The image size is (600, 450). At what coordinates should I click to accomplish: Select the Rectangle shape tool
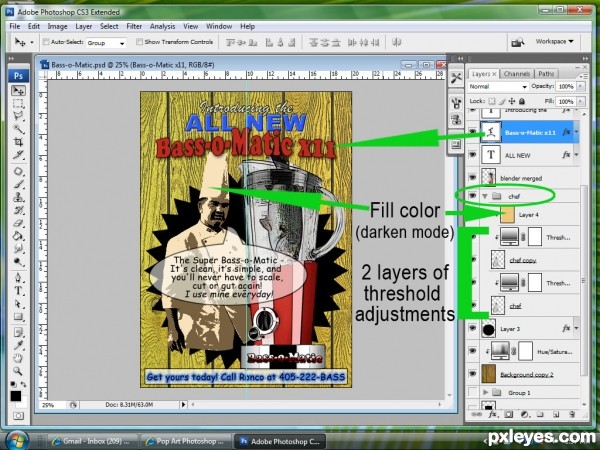pos(18,316)
